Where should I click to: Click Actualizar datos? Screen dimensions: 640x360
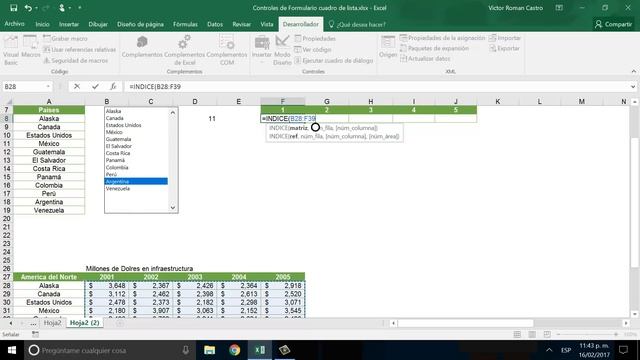[425, 59]
